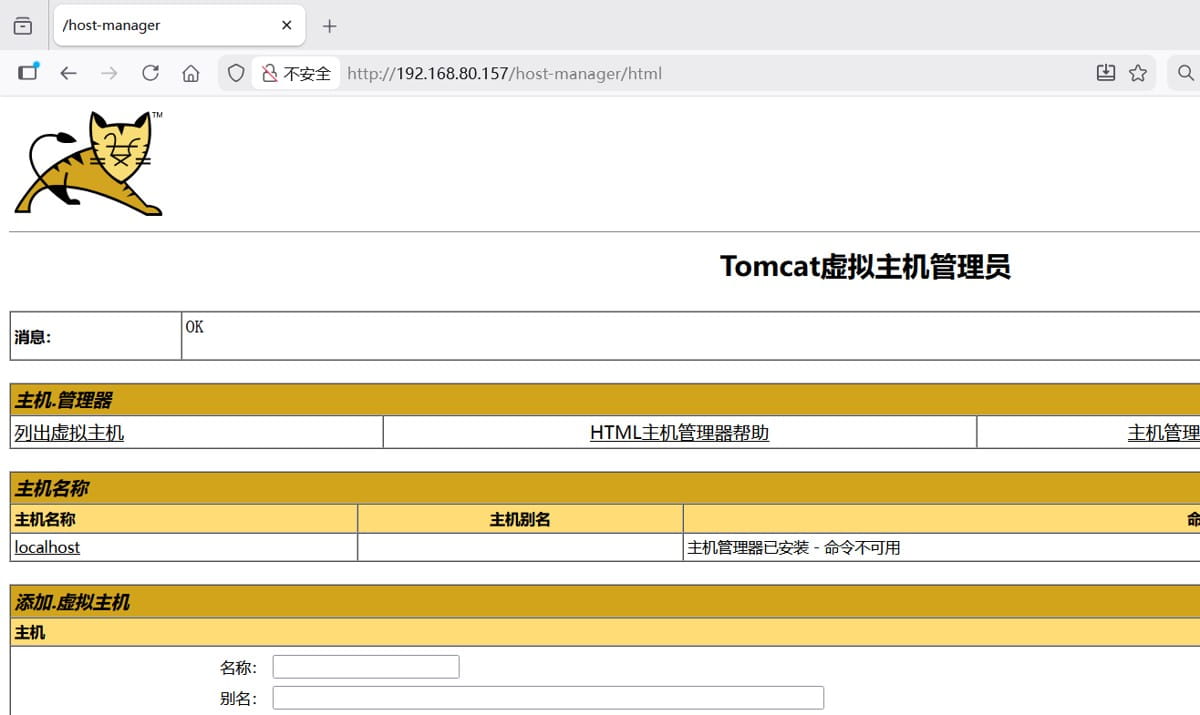This screenshot has width=1200, height=715.
Task: Click into the 别名 input field
Action: 548,698
